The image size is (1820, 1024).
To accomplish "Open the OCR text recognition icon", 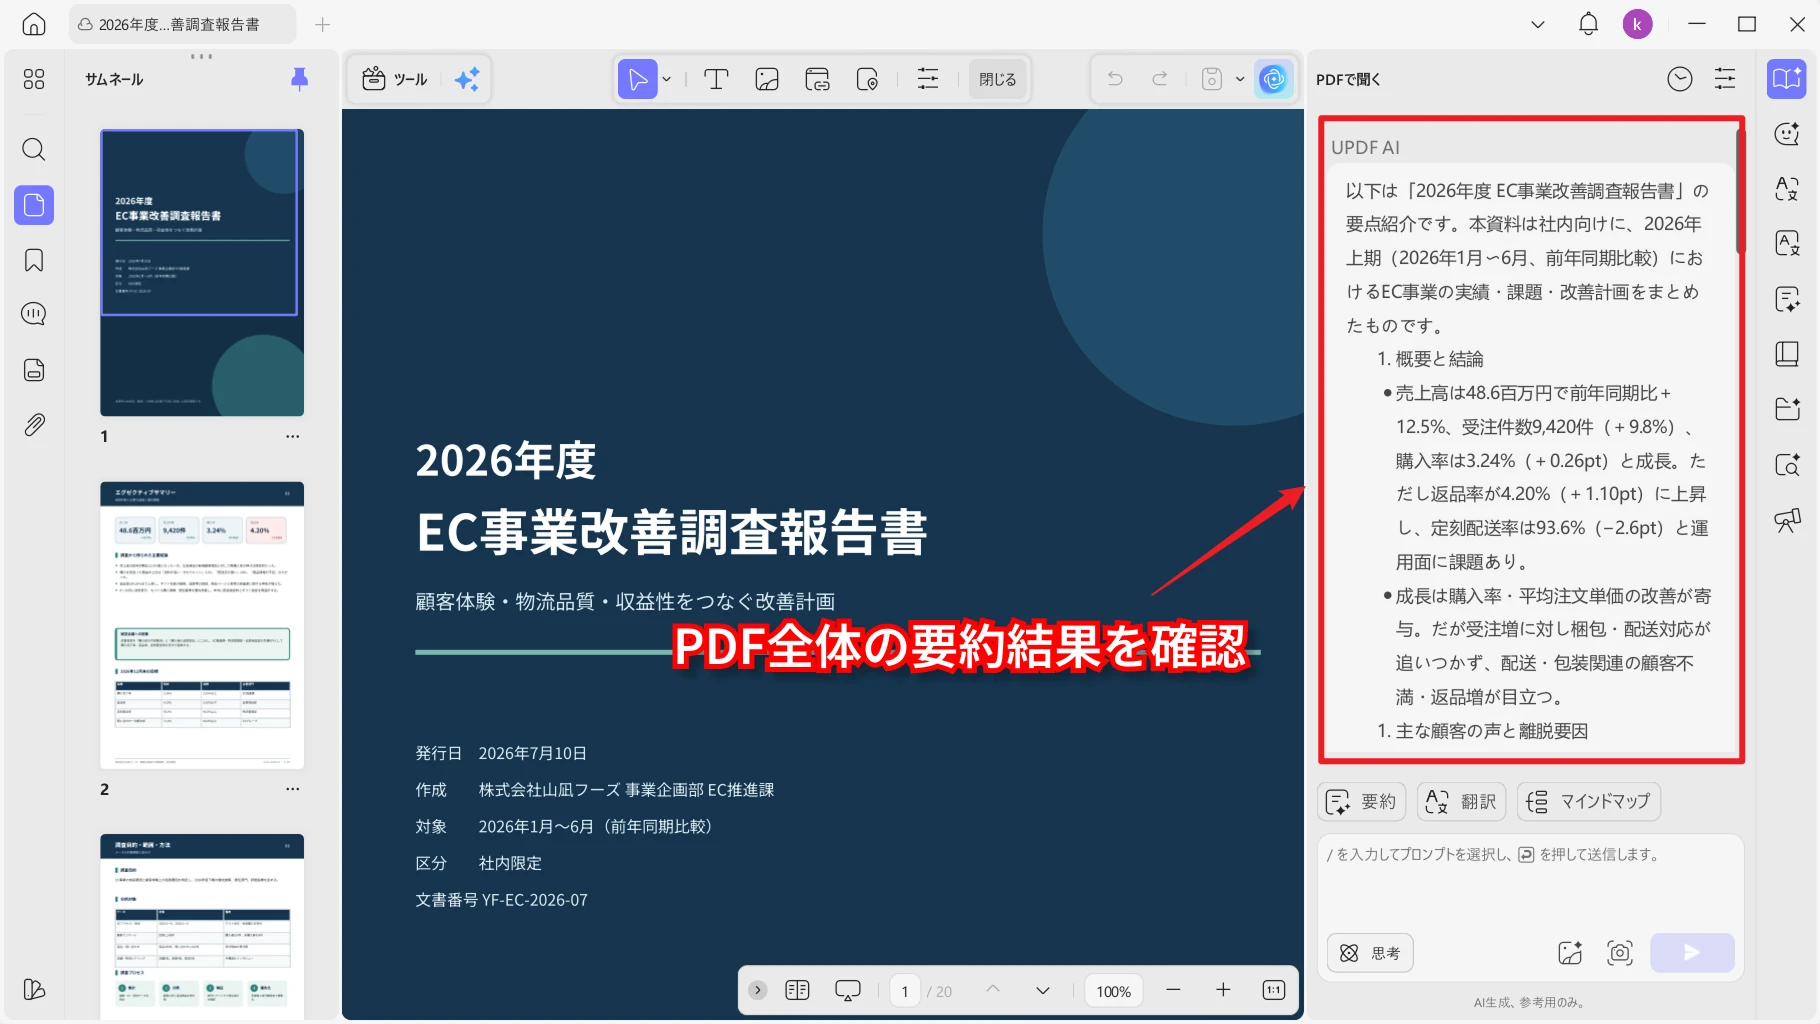I will (x=1787, y=243).
